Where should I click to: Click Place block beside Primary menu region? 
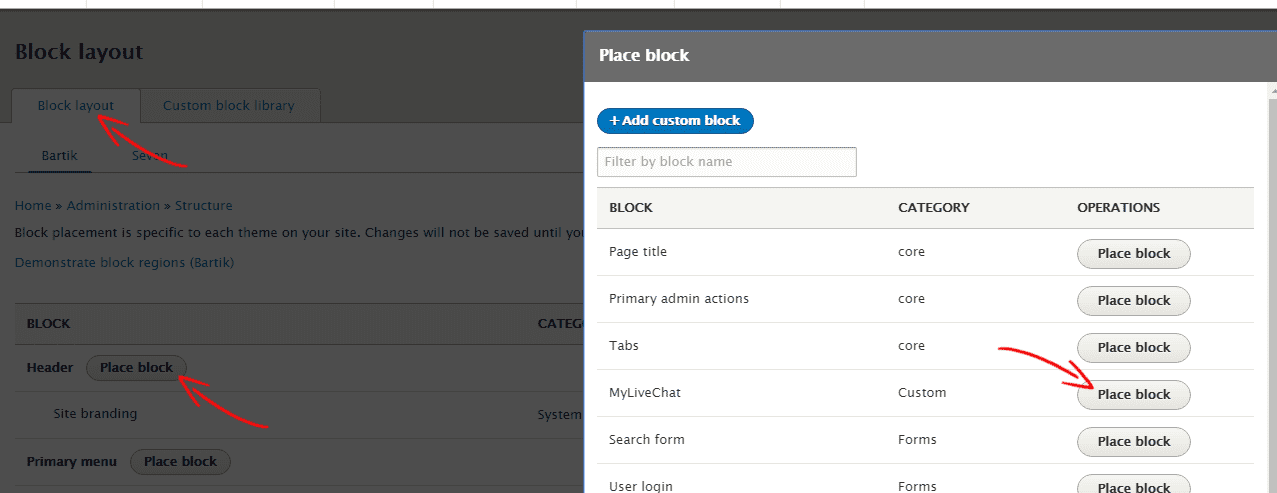point(180,462)
